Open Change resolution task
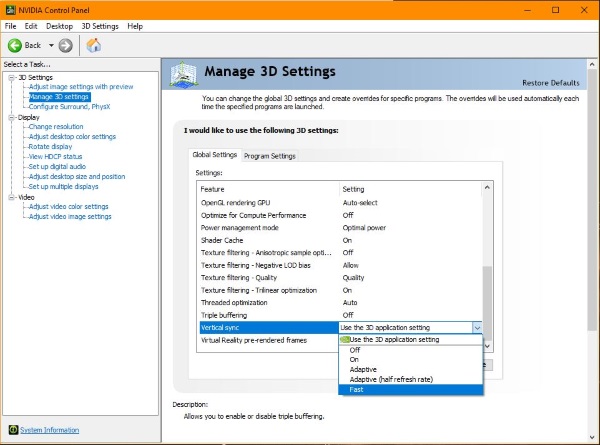Viewport: 600px width, 445px height. click(56, 126)
